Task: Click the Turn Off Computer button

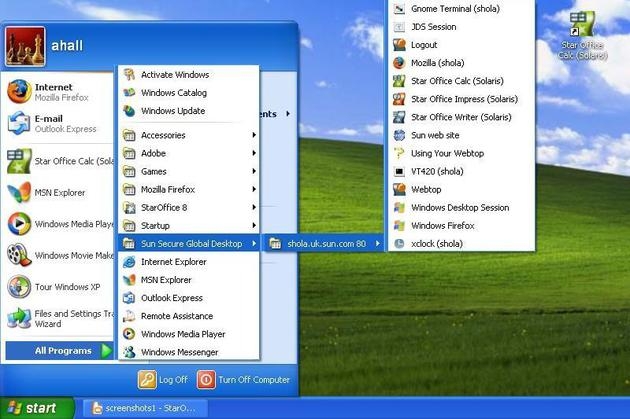Action: 243,380
